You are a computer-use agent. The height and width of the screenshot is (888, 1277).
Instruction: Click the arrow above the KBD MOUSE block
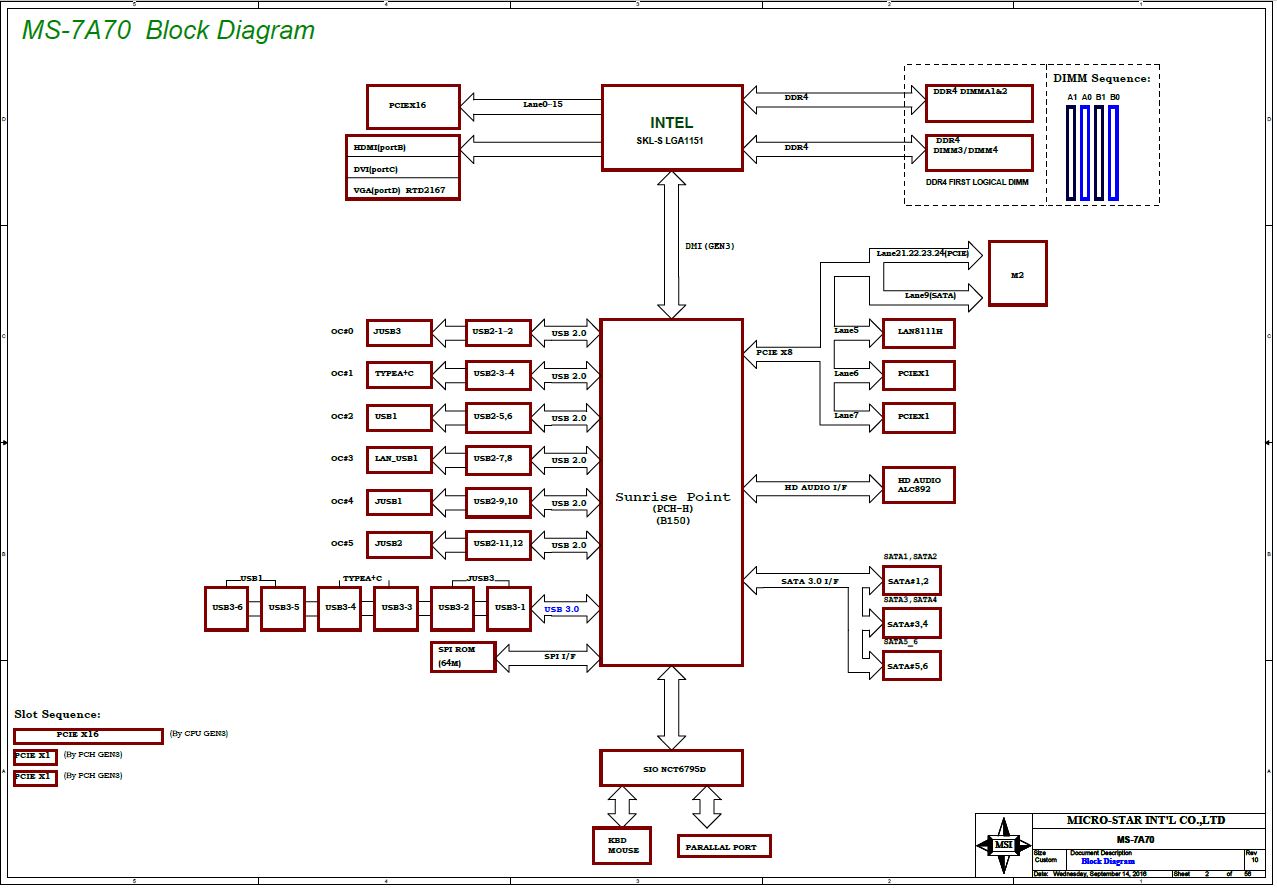(622, 806)
